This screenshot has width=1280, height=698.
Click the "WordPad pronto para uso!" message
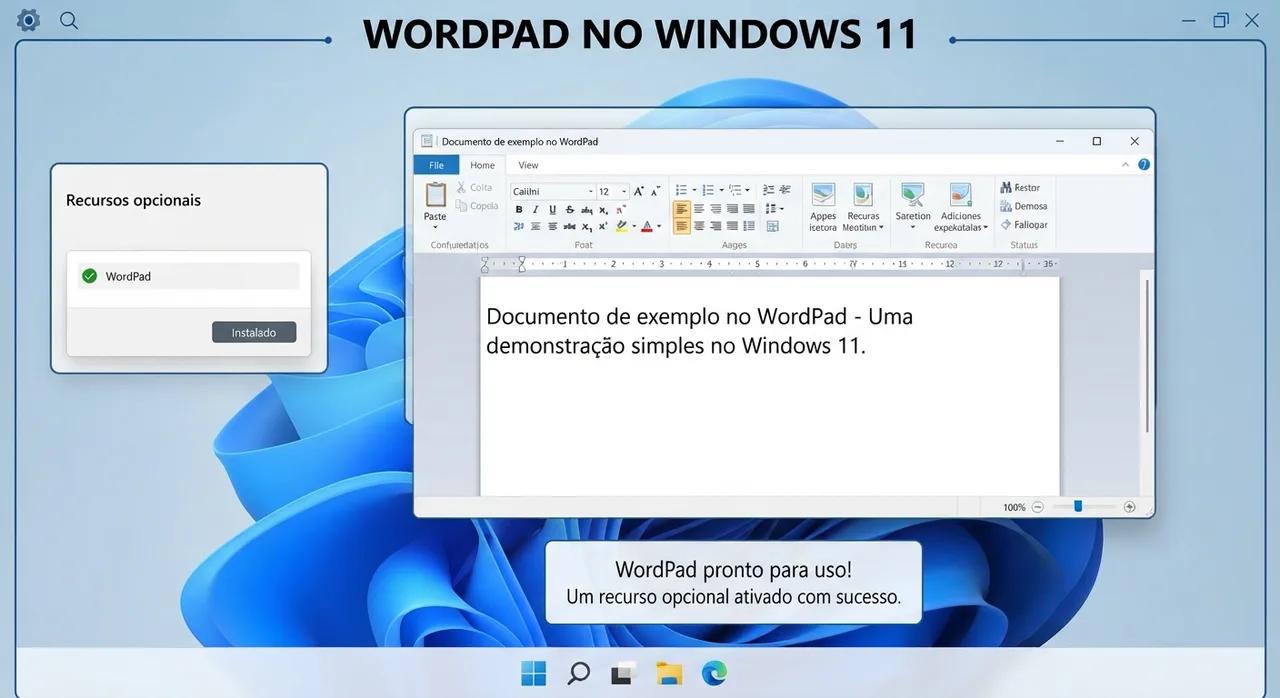coord(733,570)
